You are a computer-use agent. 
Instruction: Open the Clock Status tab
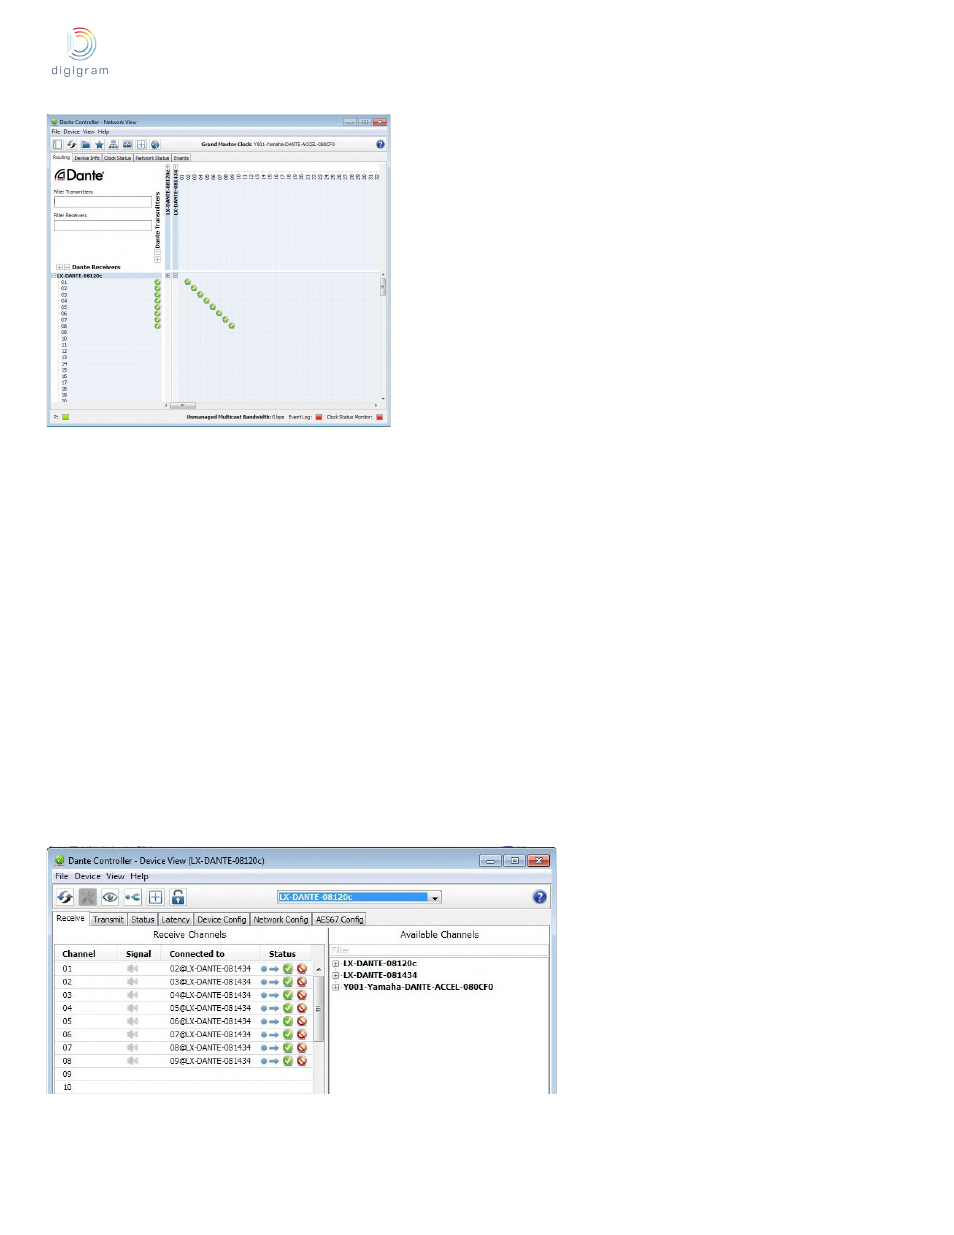pyautogui.click(x=118, y=158)
